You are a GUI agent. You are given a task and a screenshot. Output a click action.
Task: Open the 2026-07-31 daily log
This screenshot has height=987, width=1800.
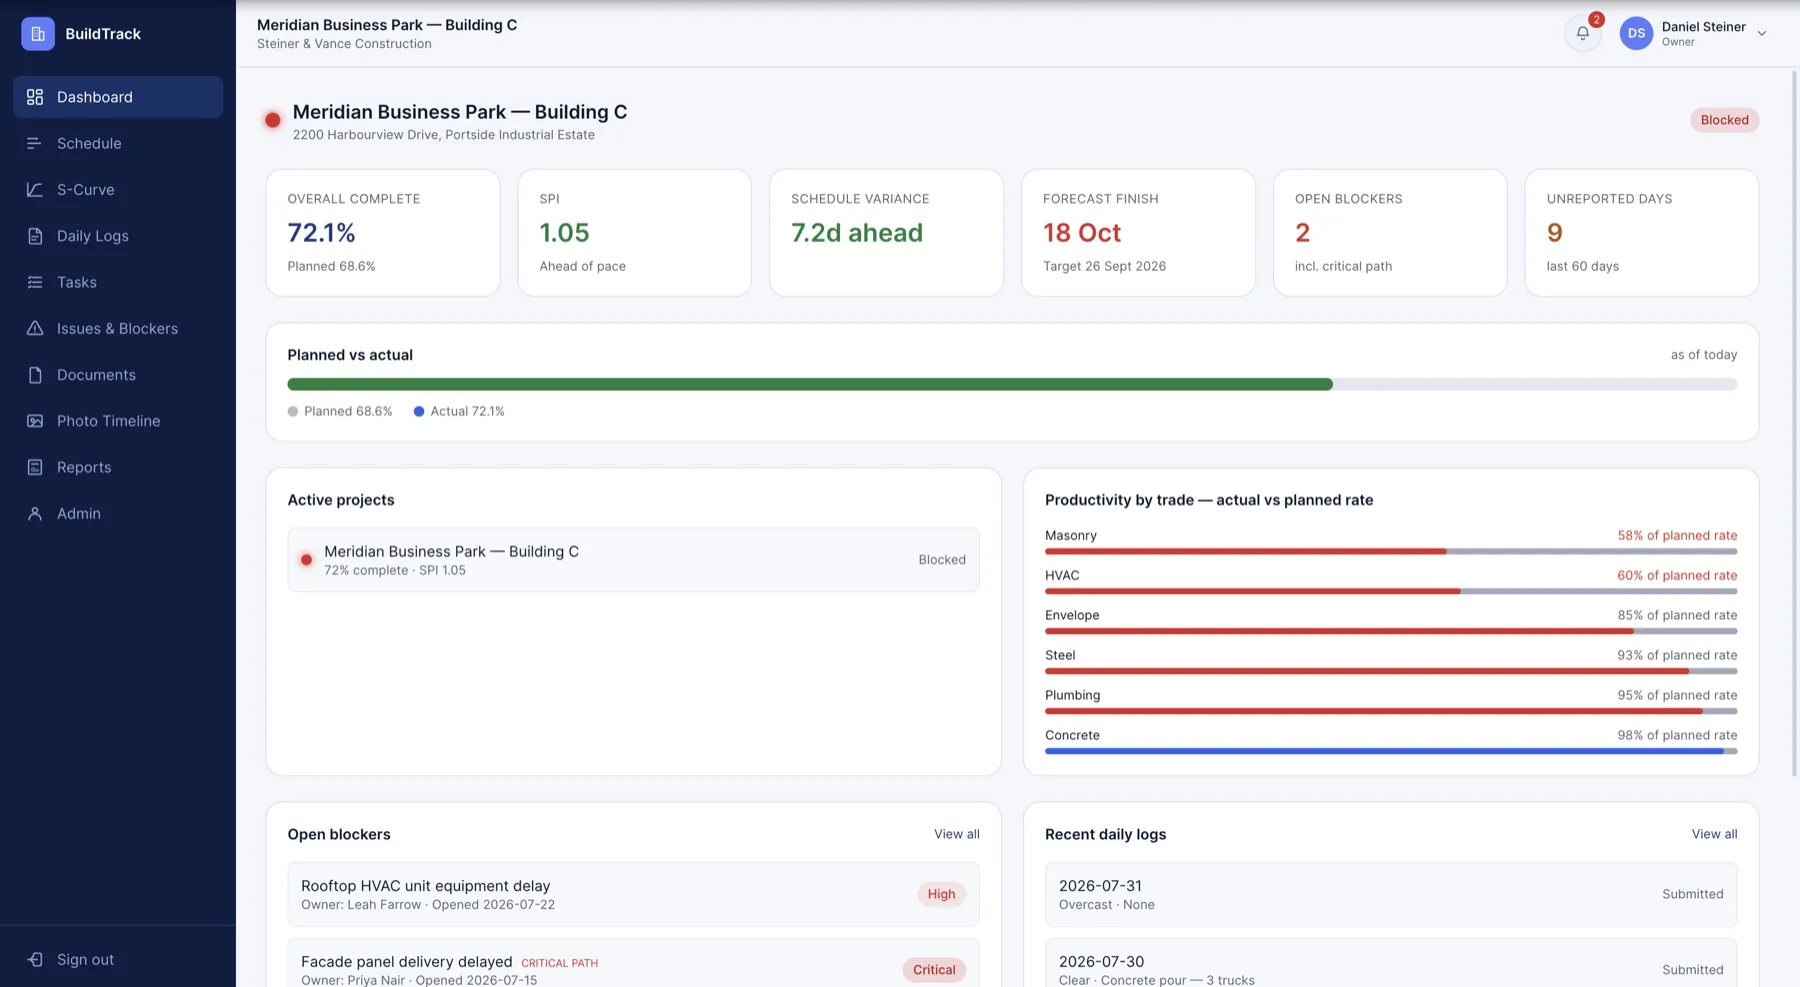pos(1391,894)
